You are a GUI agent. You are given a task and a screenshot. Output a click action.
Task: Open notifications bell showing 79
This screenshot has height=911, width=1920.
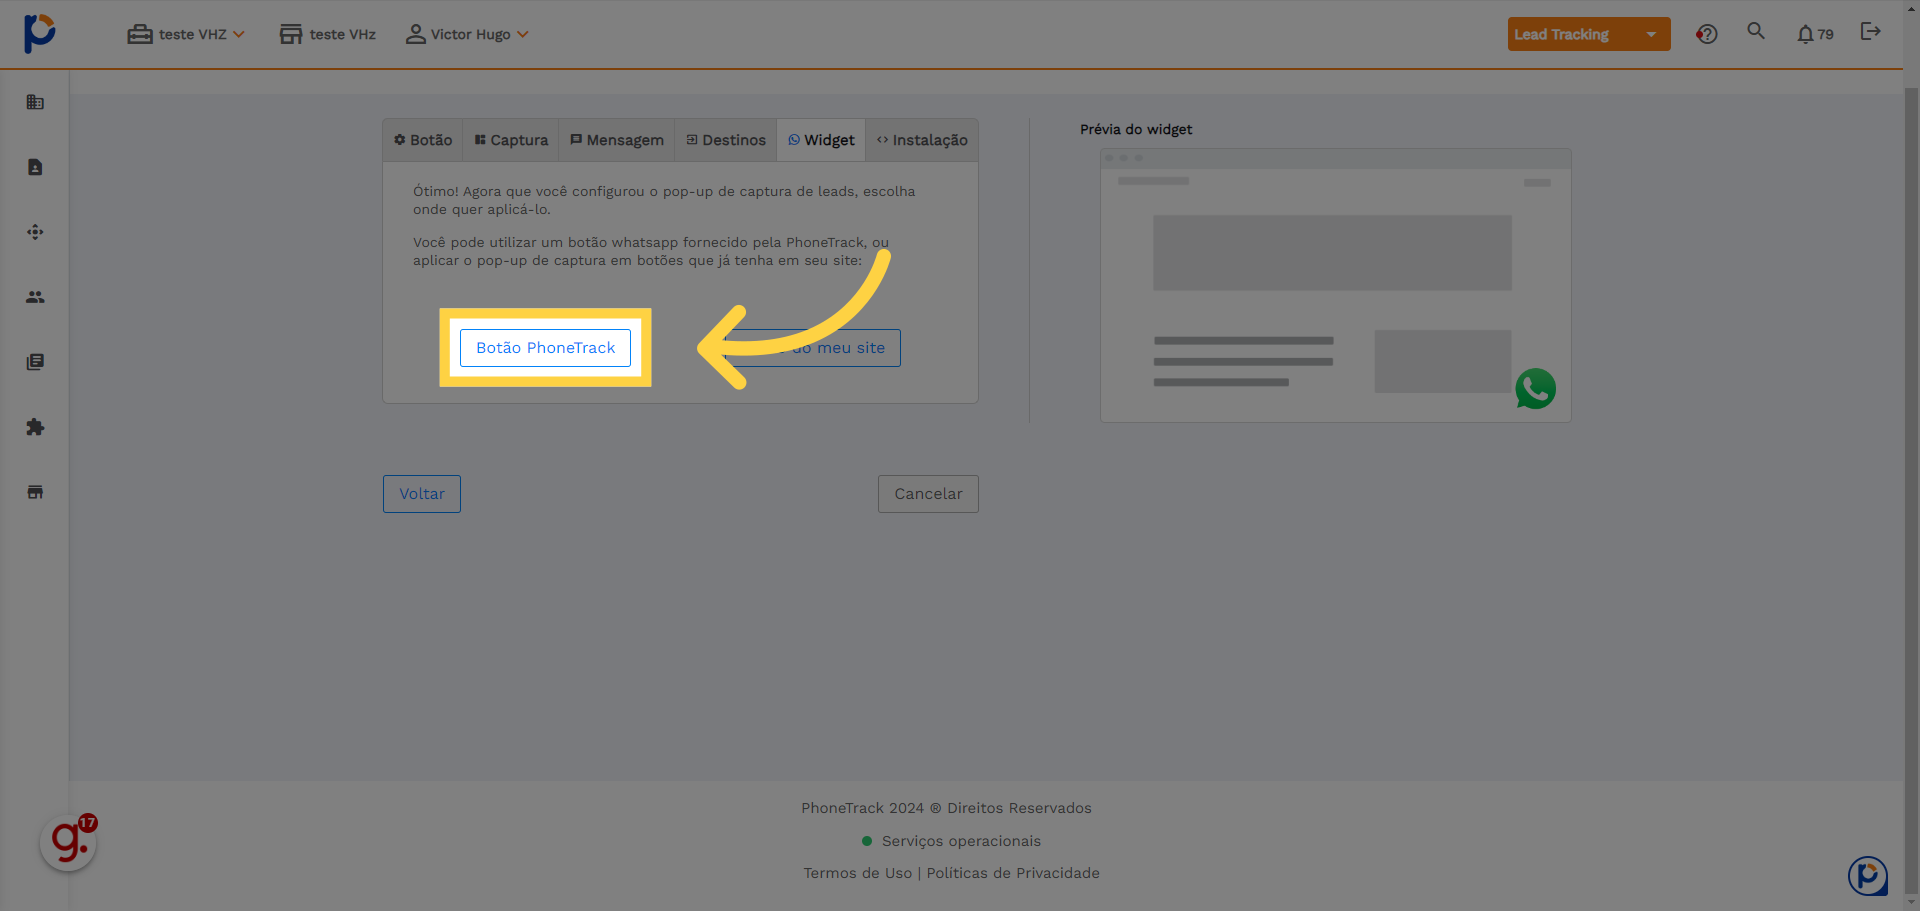click(x=1815, y=34)
